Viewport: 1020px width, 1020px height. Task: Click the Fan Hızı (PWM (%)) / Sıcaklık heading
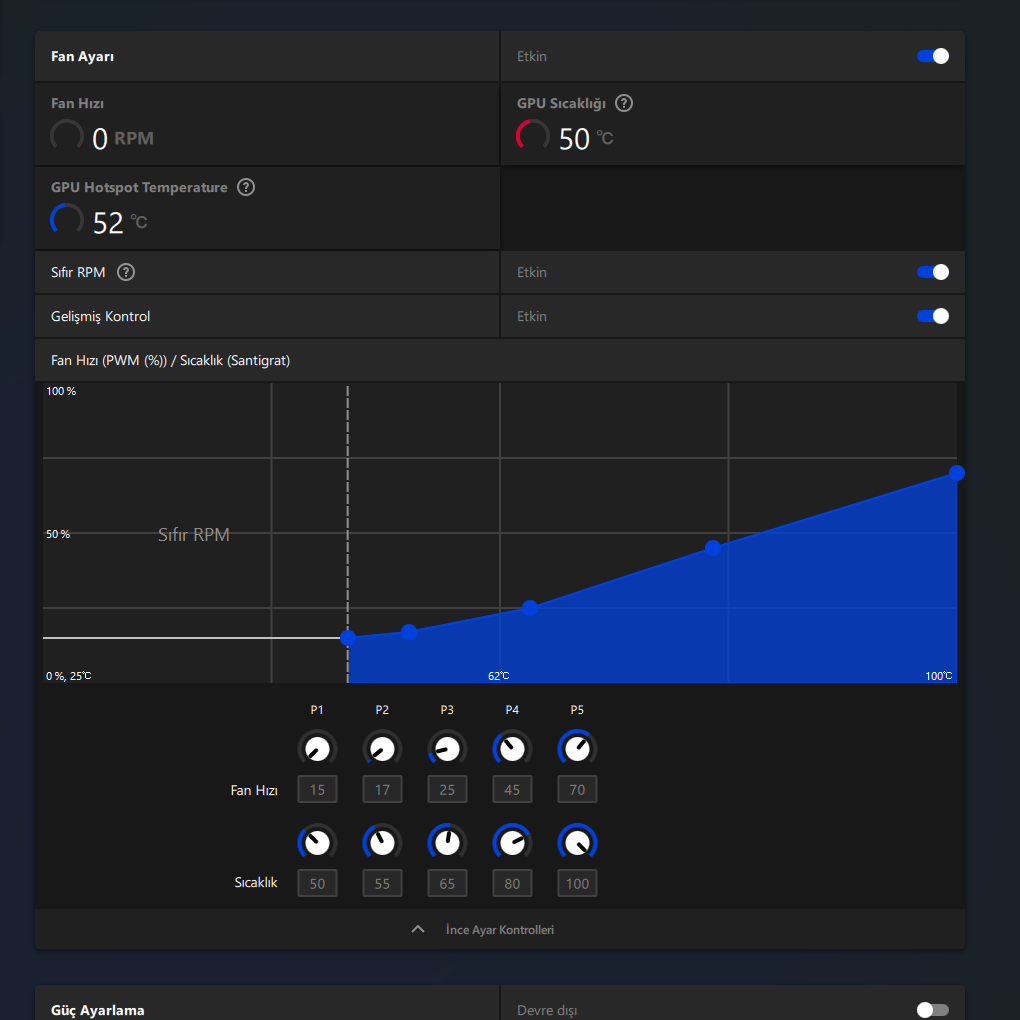tap(170, 360)
